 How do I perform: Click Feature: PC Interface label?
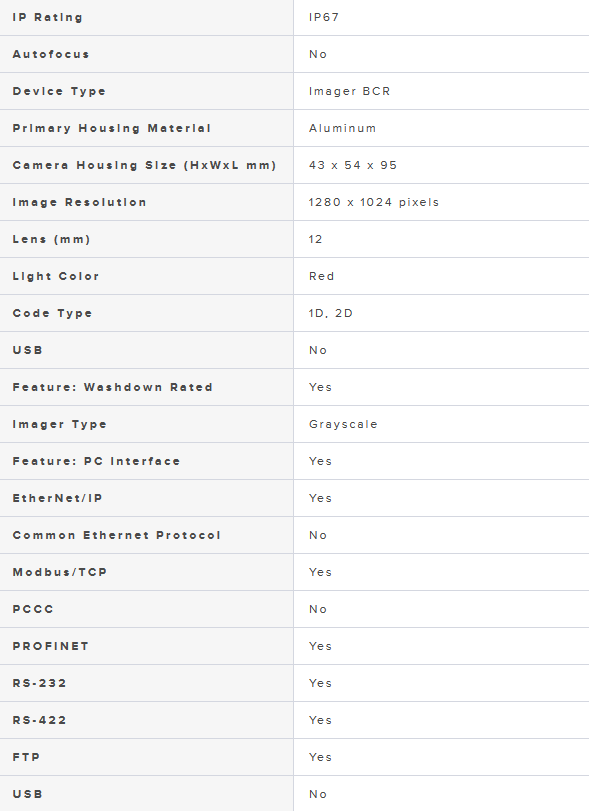[x=96, y=461]
